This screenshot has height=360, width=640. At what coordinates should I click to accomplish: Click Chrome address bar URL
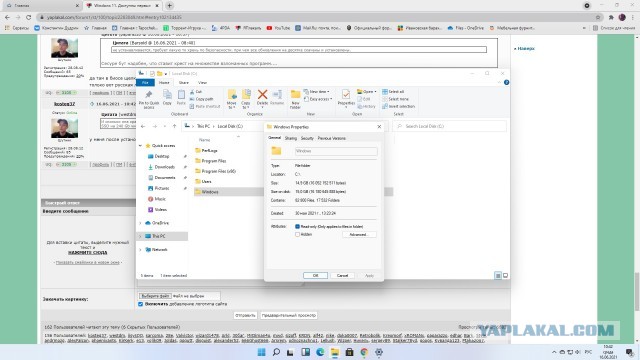[114, 18]
